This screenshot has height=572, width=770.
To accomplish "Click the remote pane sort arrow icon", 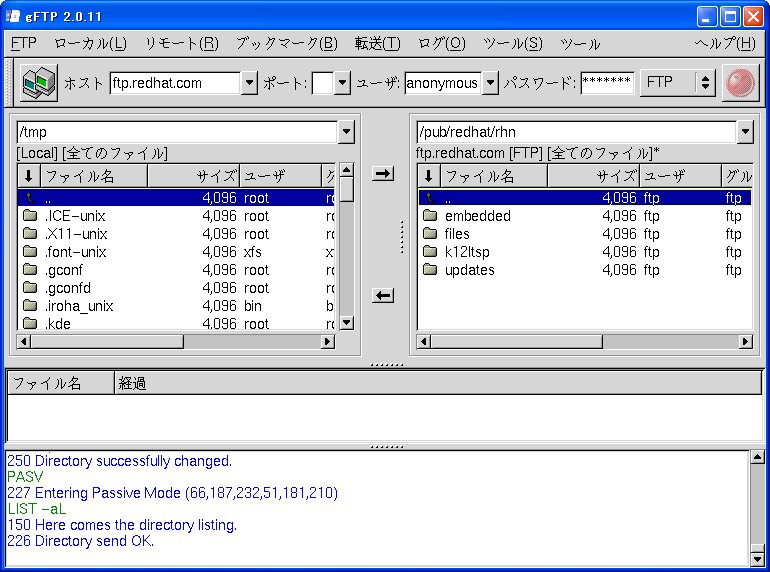I will pyautogui.click(x=429, y=176).
